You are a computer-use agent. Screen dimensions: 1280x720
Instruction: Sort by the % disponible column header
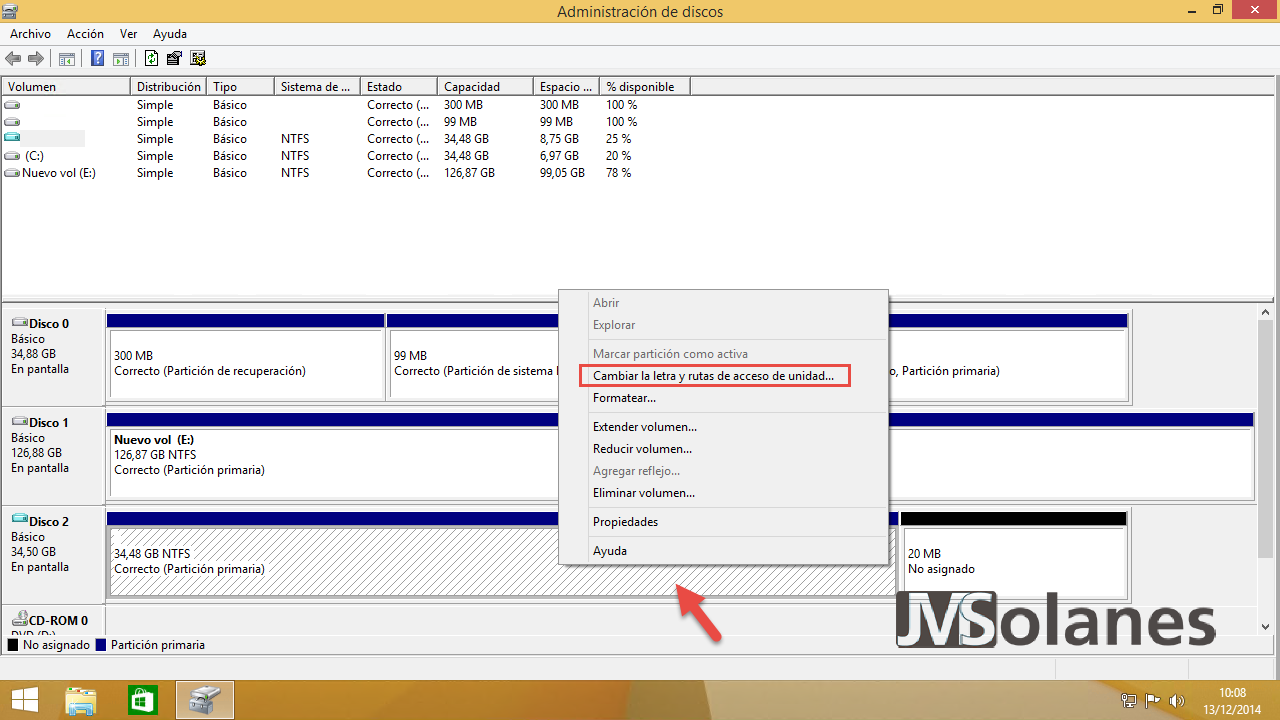point(645,87)
